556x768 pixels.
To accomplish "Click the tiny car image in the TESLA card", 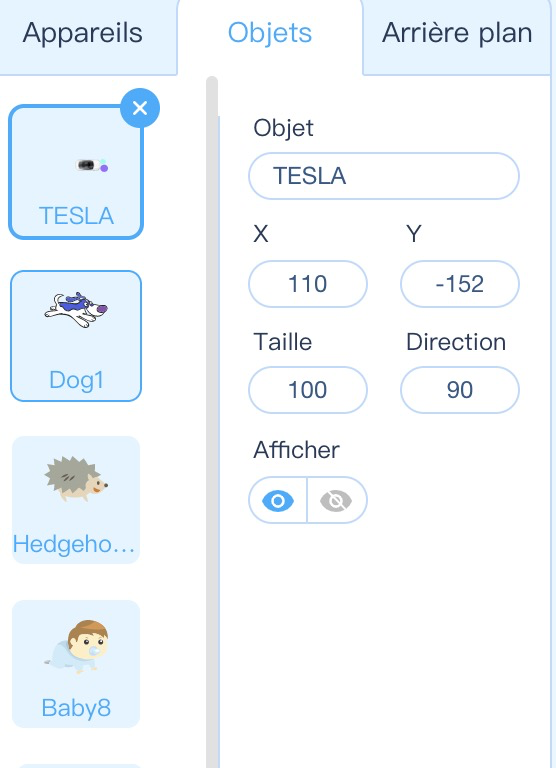I will tap(92, 165).
